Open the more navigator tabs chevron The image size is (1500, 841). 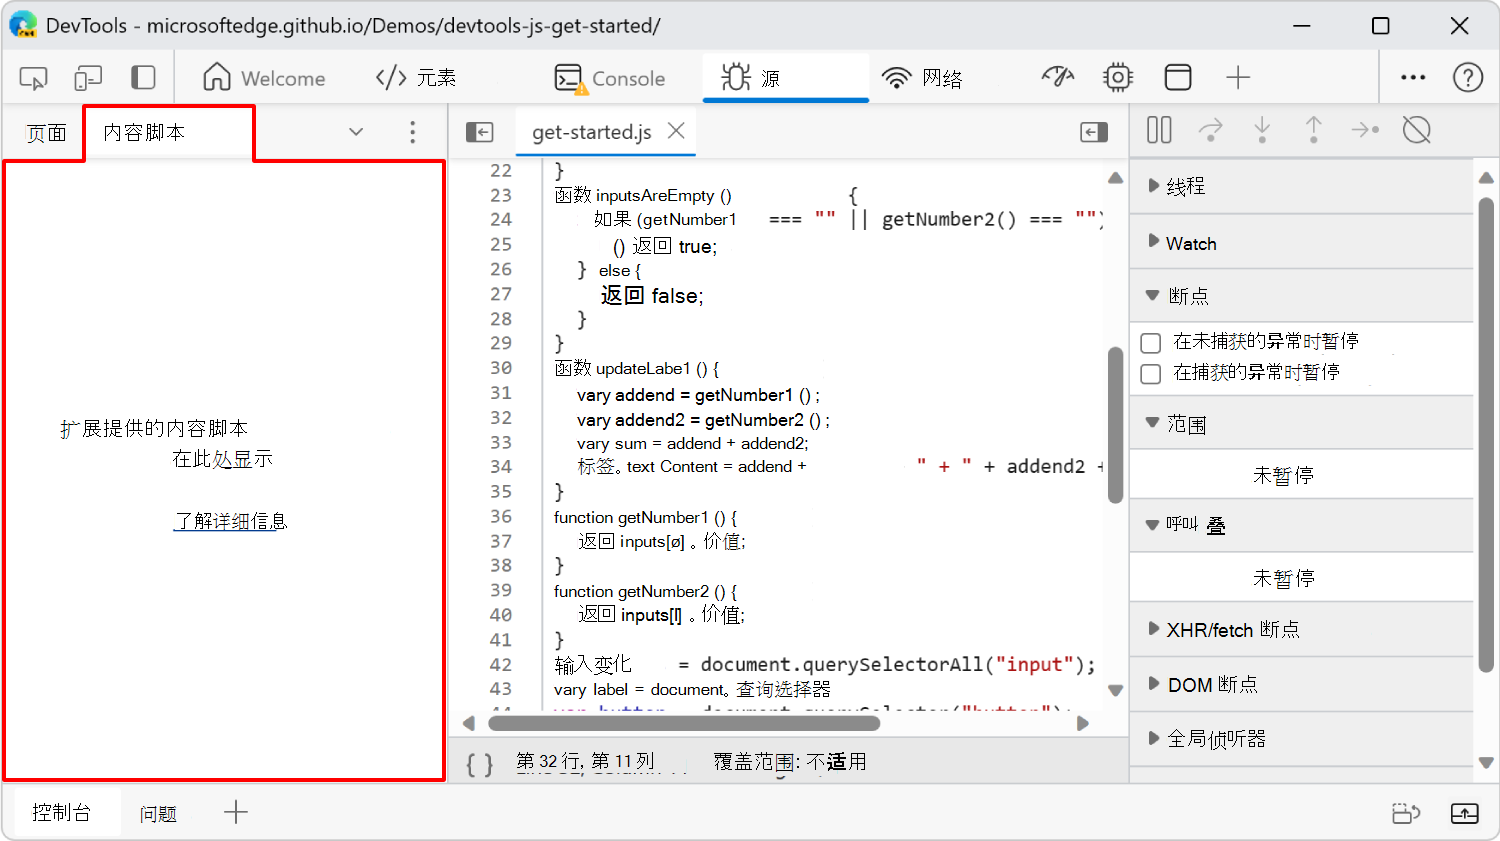pyautogui.click(x=356, y=132)
